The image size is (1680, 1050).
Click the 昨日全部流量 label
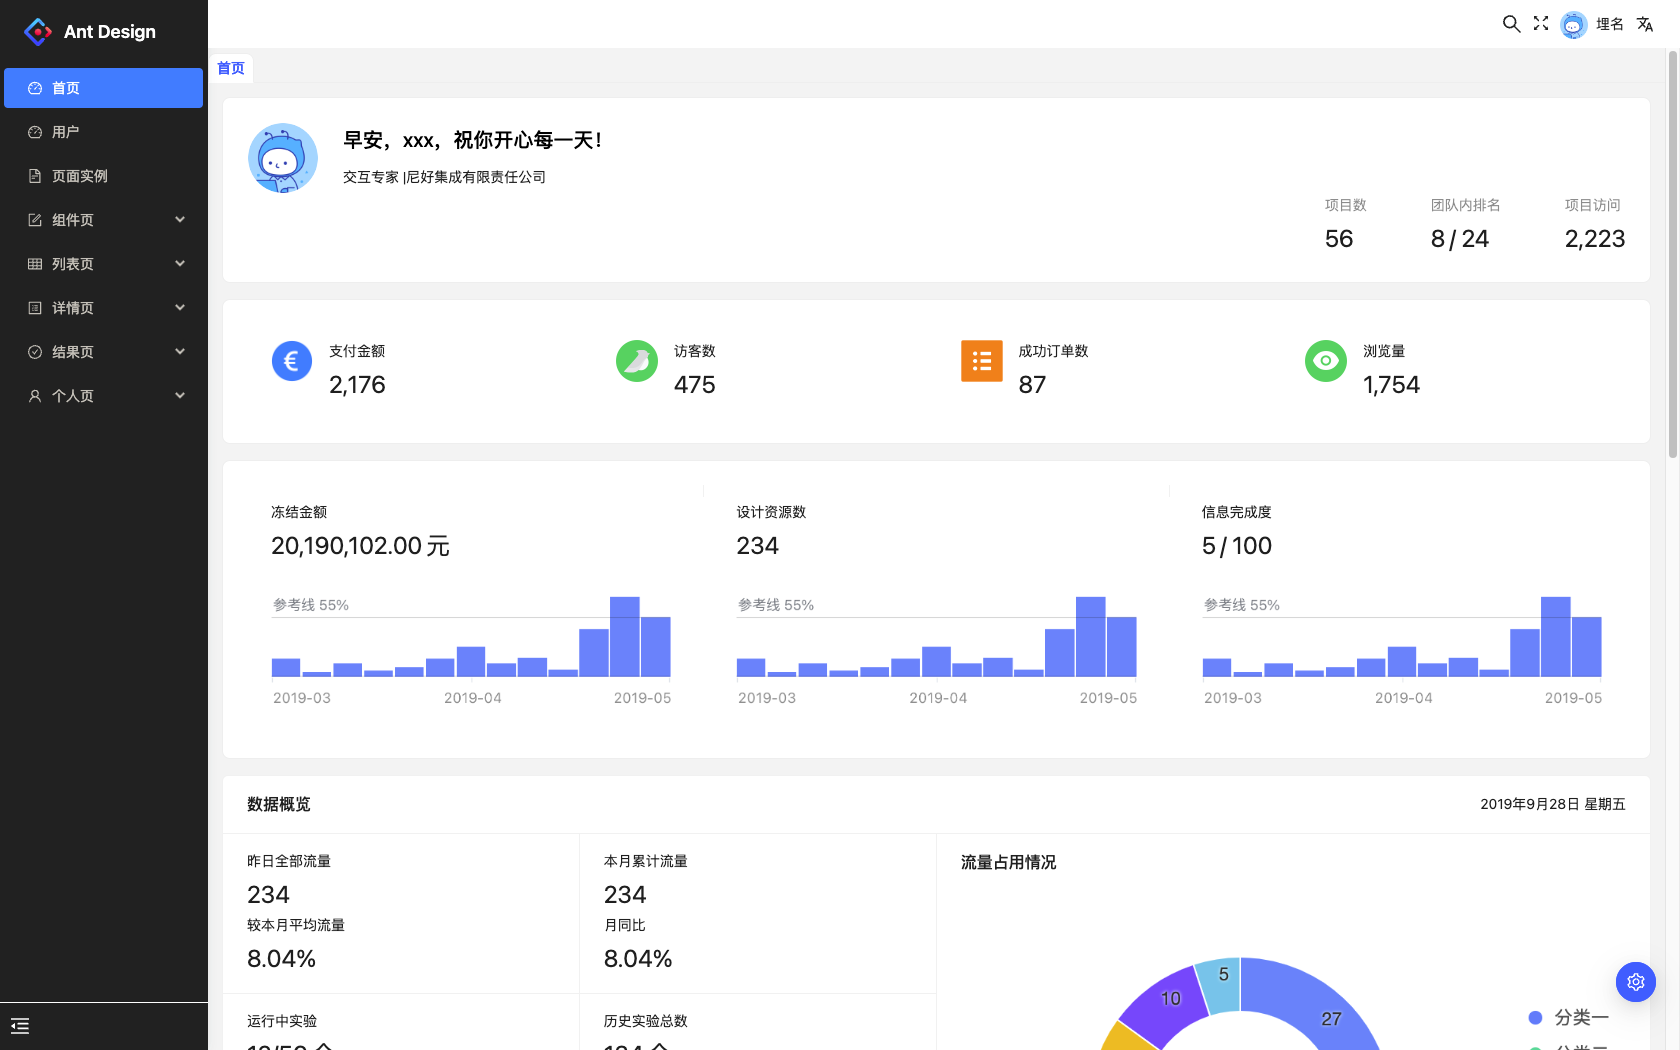click(x=289, y=861)
